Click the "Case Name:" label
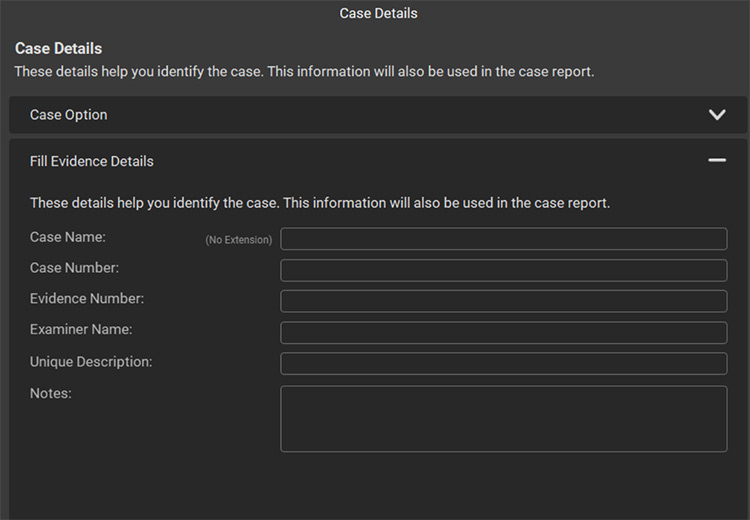Viewport: 750px width, 520px height. 67,237
